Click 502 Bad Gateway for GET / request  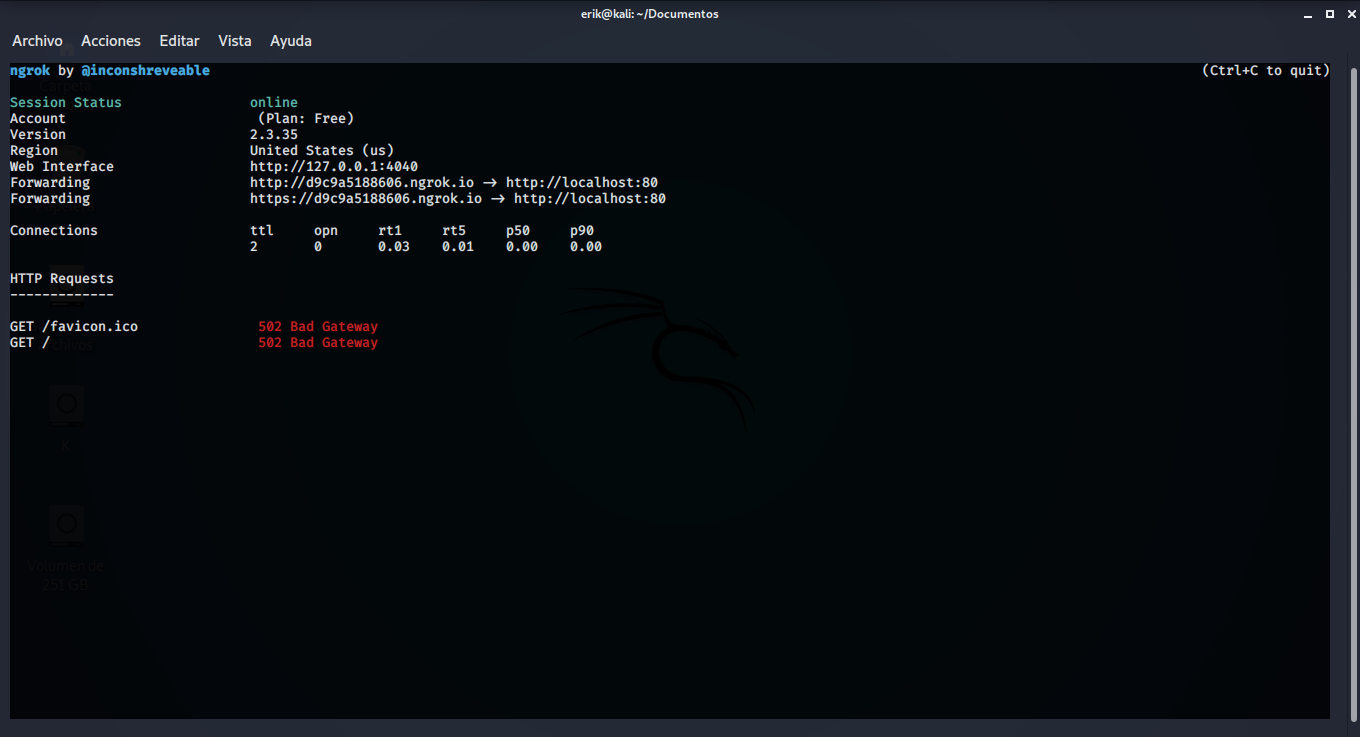[x=318, y=343]
